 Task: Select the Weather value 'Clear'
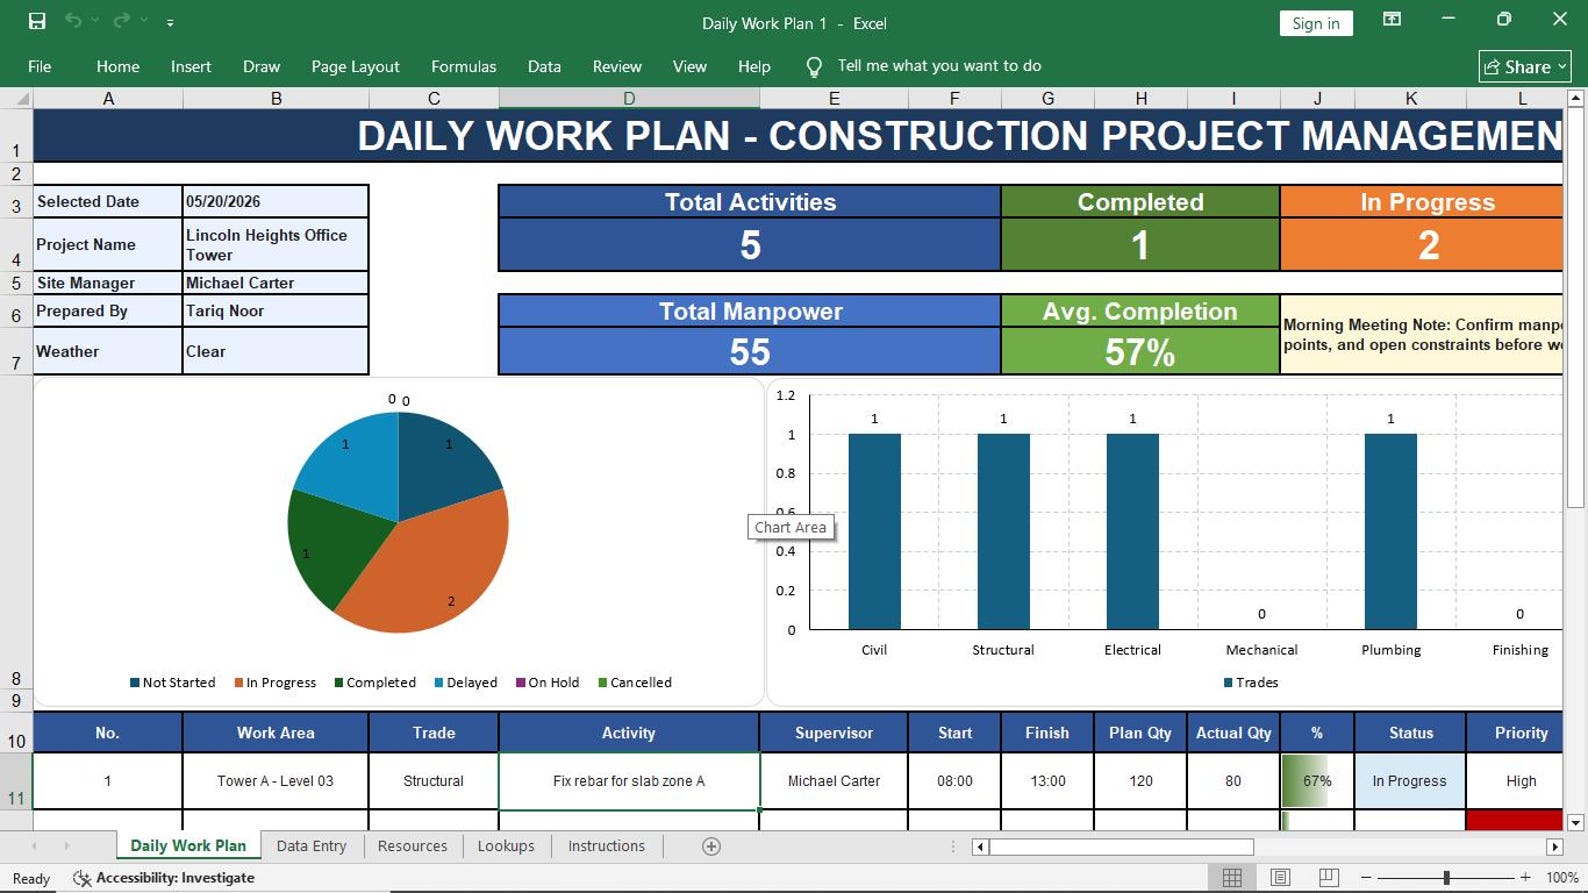(276, 351)
